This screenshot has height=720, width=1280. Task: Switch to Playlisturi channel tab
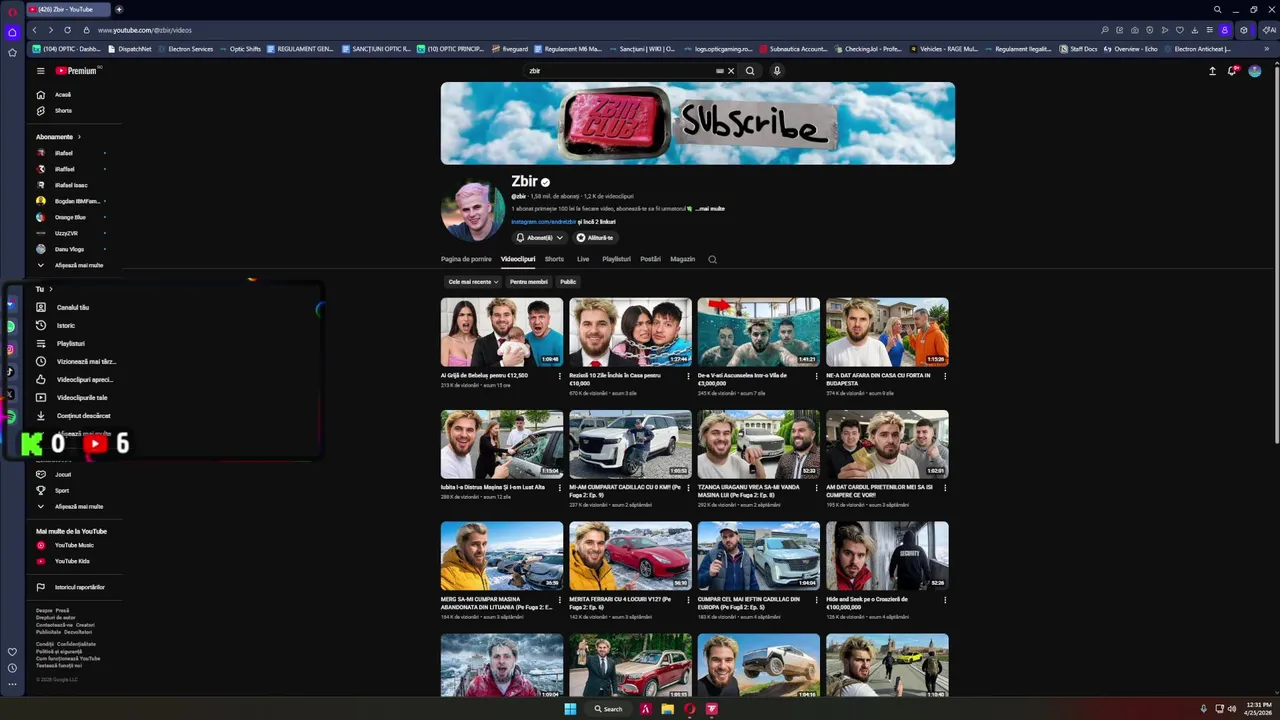point(616,259)
